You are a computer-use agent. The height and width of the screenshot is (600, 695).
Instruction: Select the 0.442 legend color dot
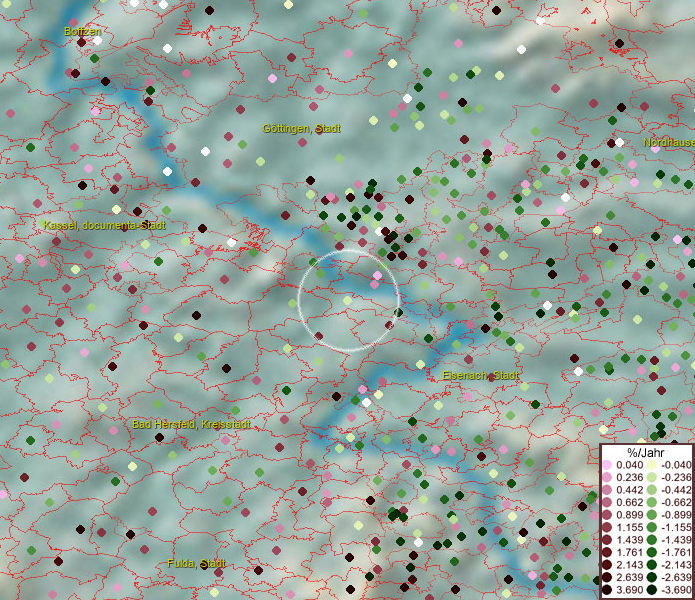click(x=607, y=490)
